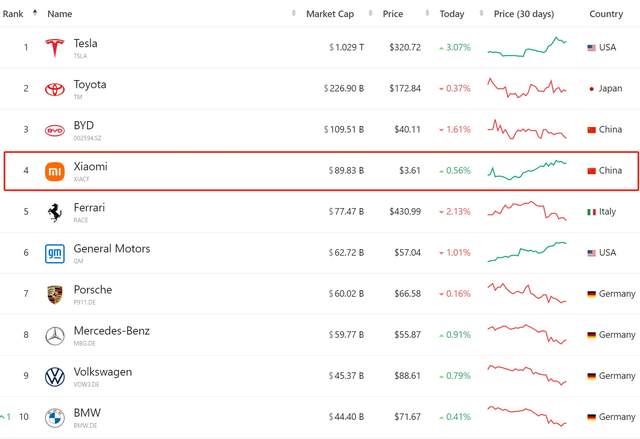Open the Volkswagen company name

(x=102, y=372)
